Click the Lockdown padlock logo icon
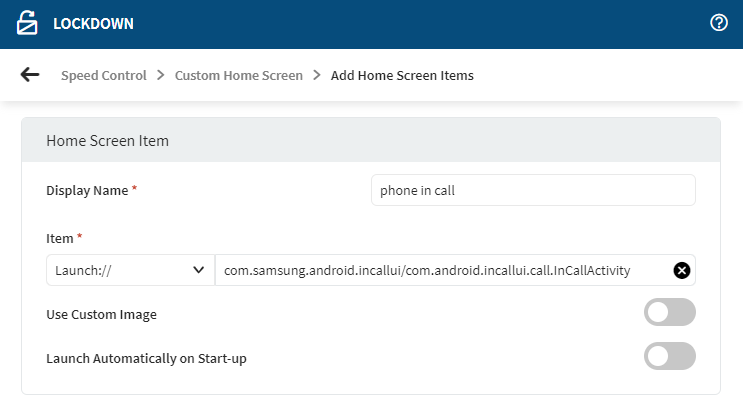This screenshot has height=415, width=743. [28, 23]
